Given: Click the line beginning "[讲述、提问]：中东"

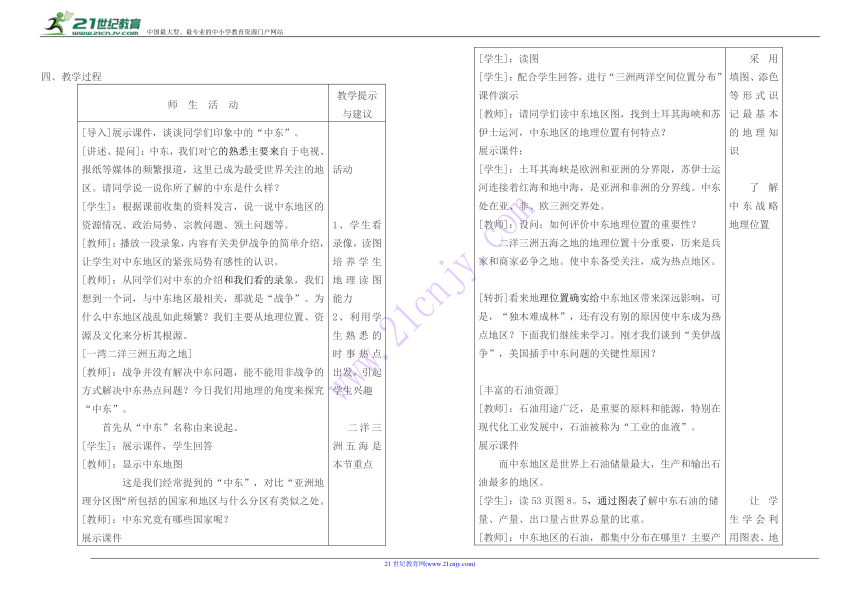Looking at the screenshot, I should tap(203, 151).
